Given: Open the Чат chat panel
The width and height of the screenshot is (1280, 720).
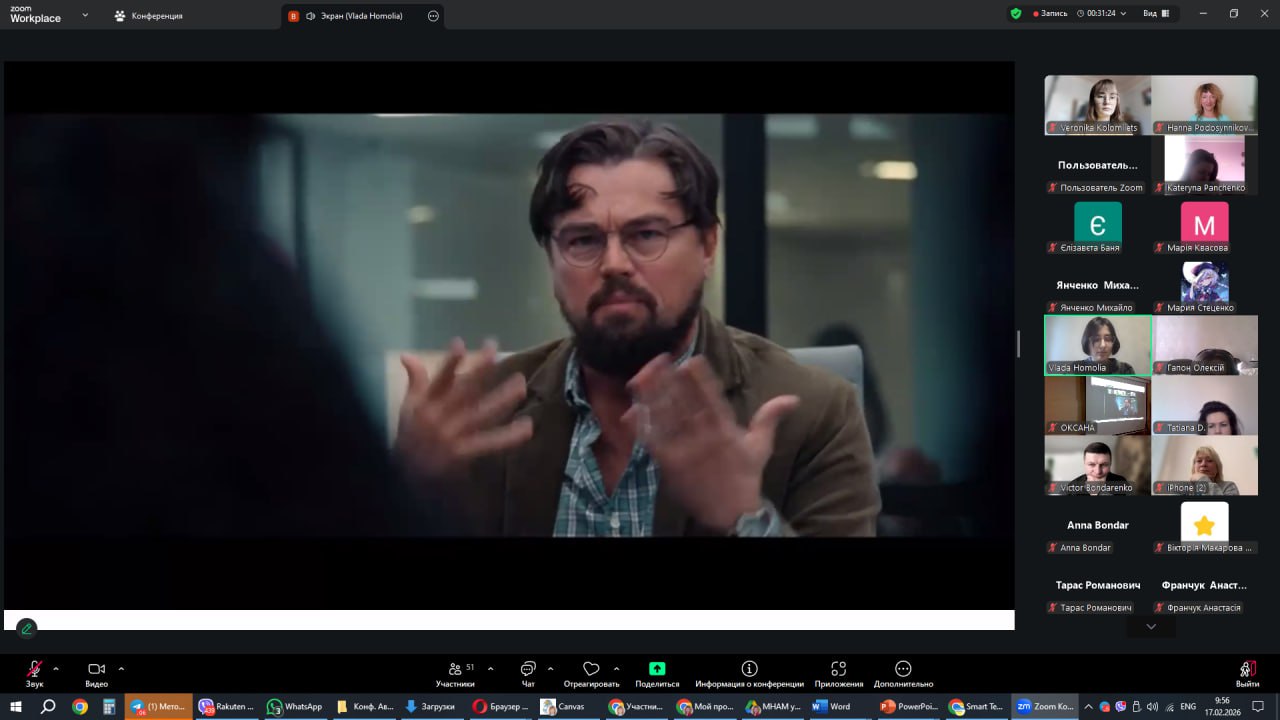Looking at the screenshot, I should point(528,669).
